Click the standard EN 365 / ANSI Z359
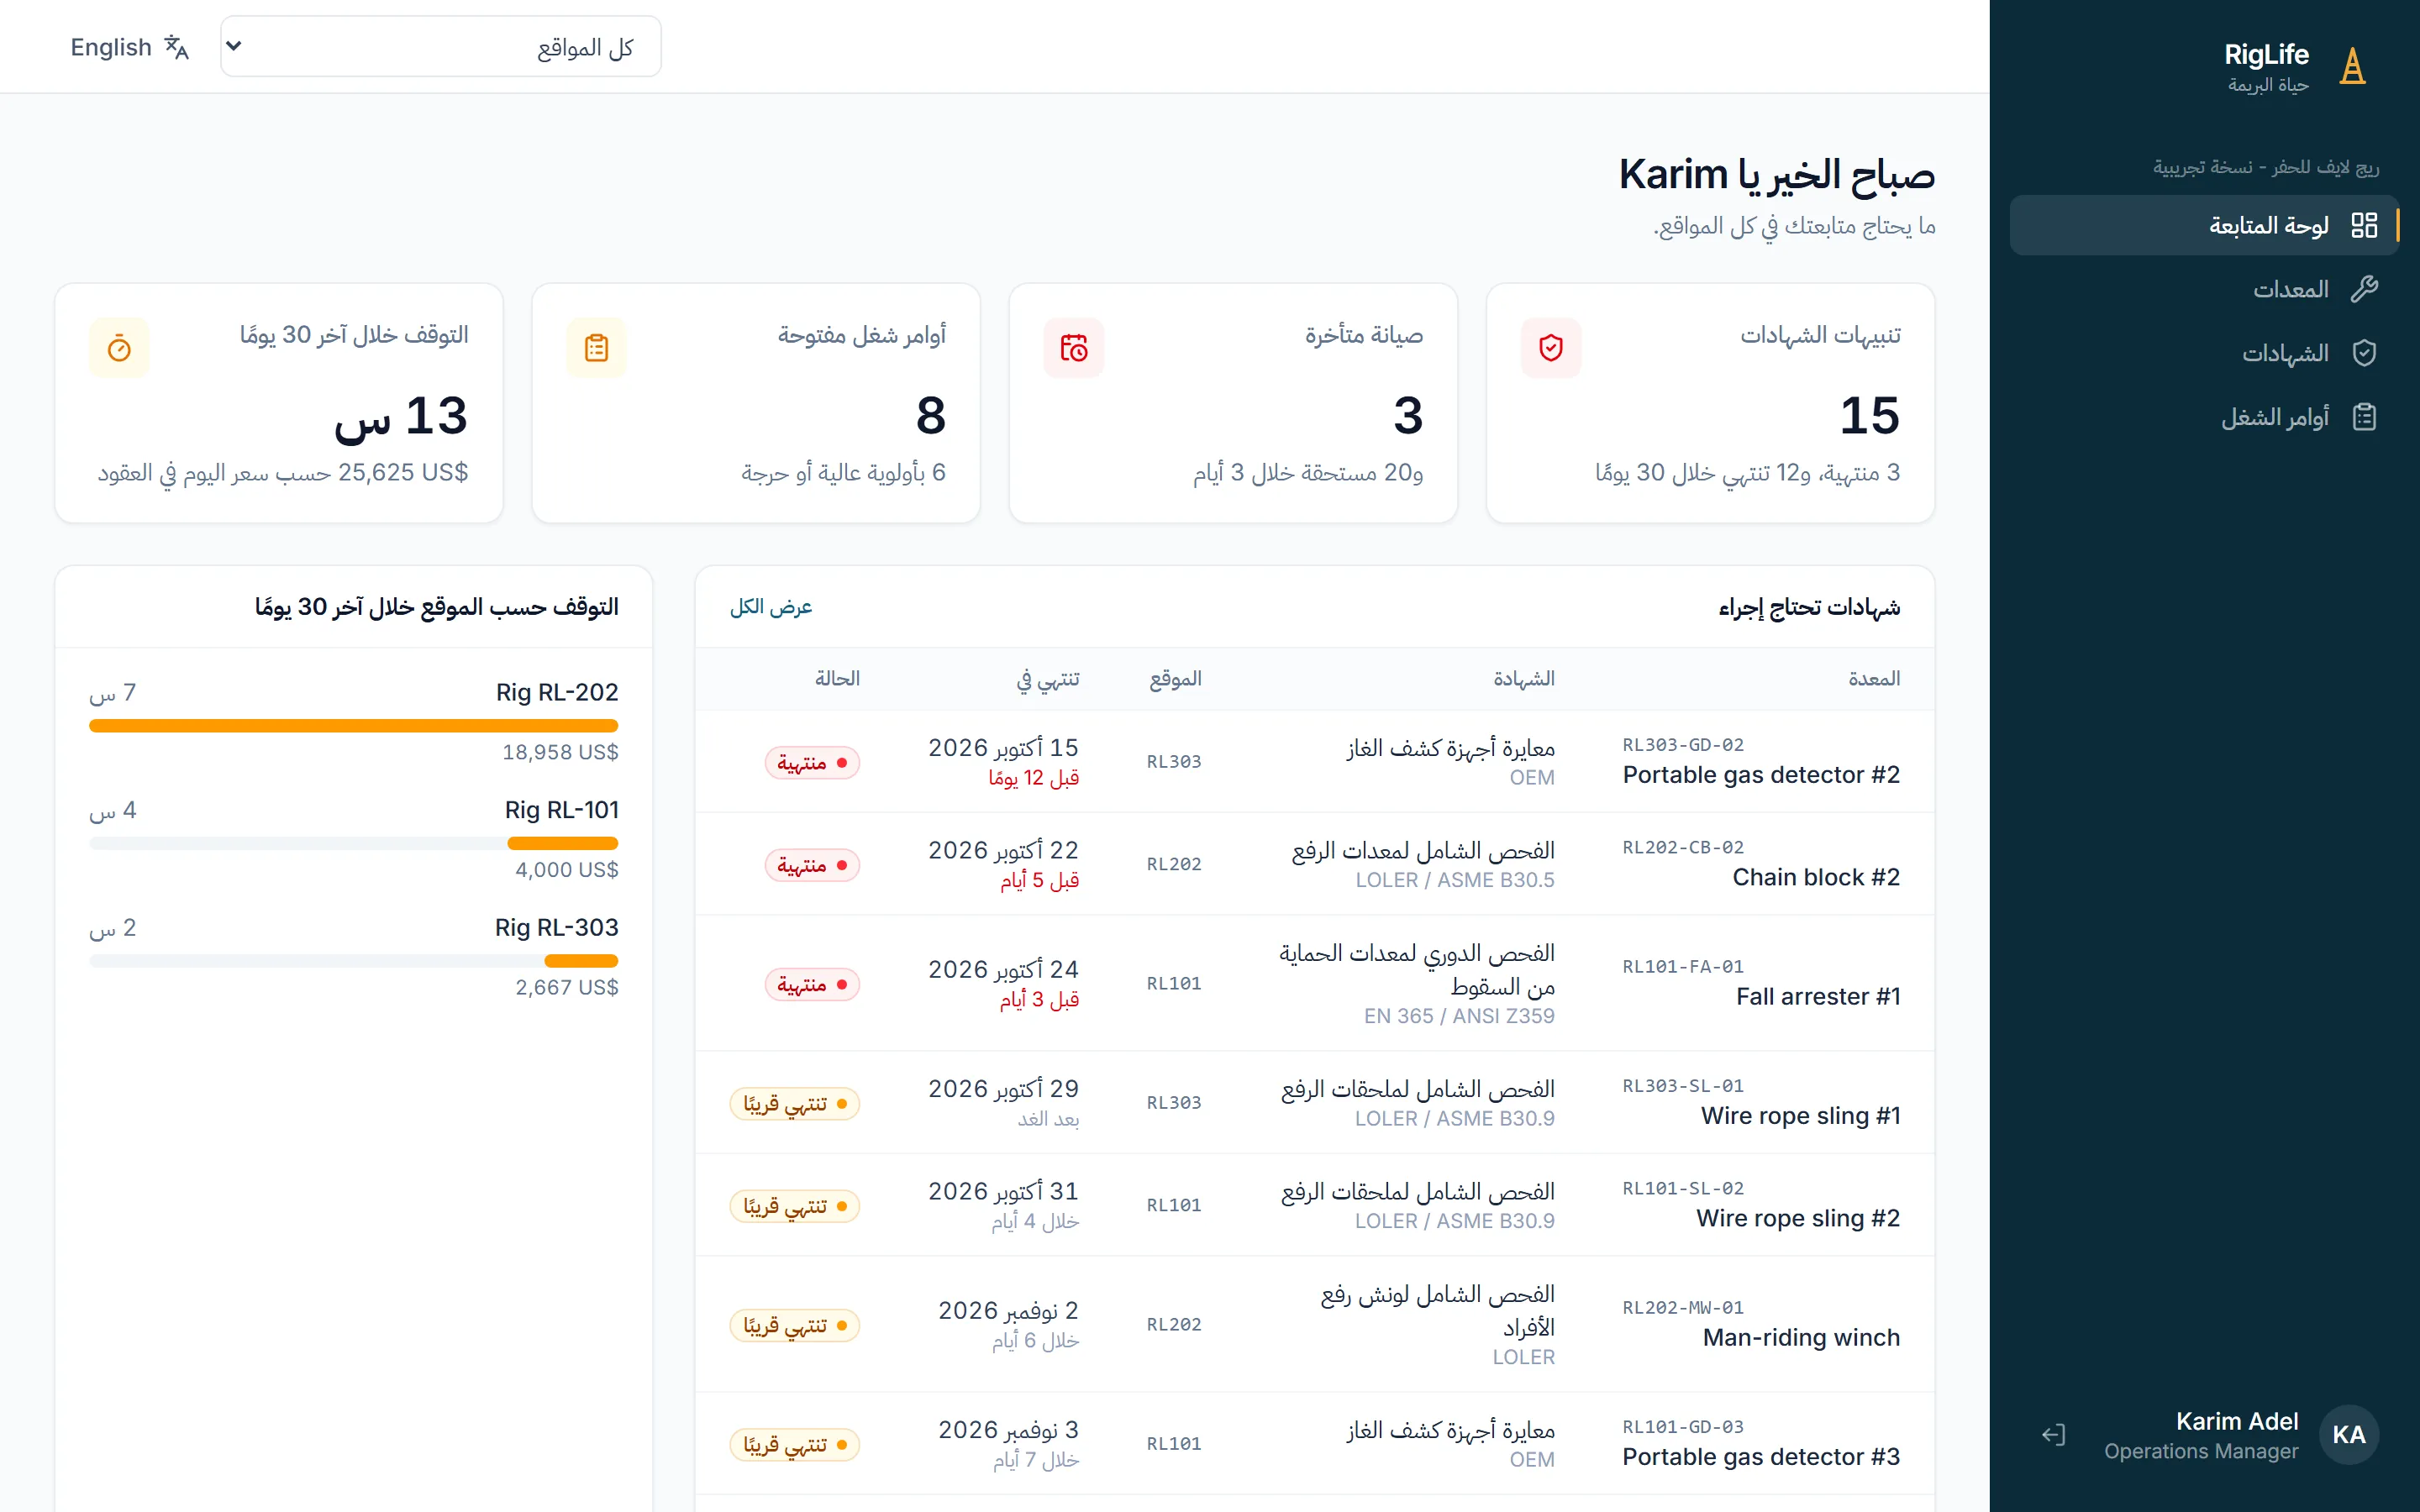 pyautogui.click(x=1459, y=1016)
